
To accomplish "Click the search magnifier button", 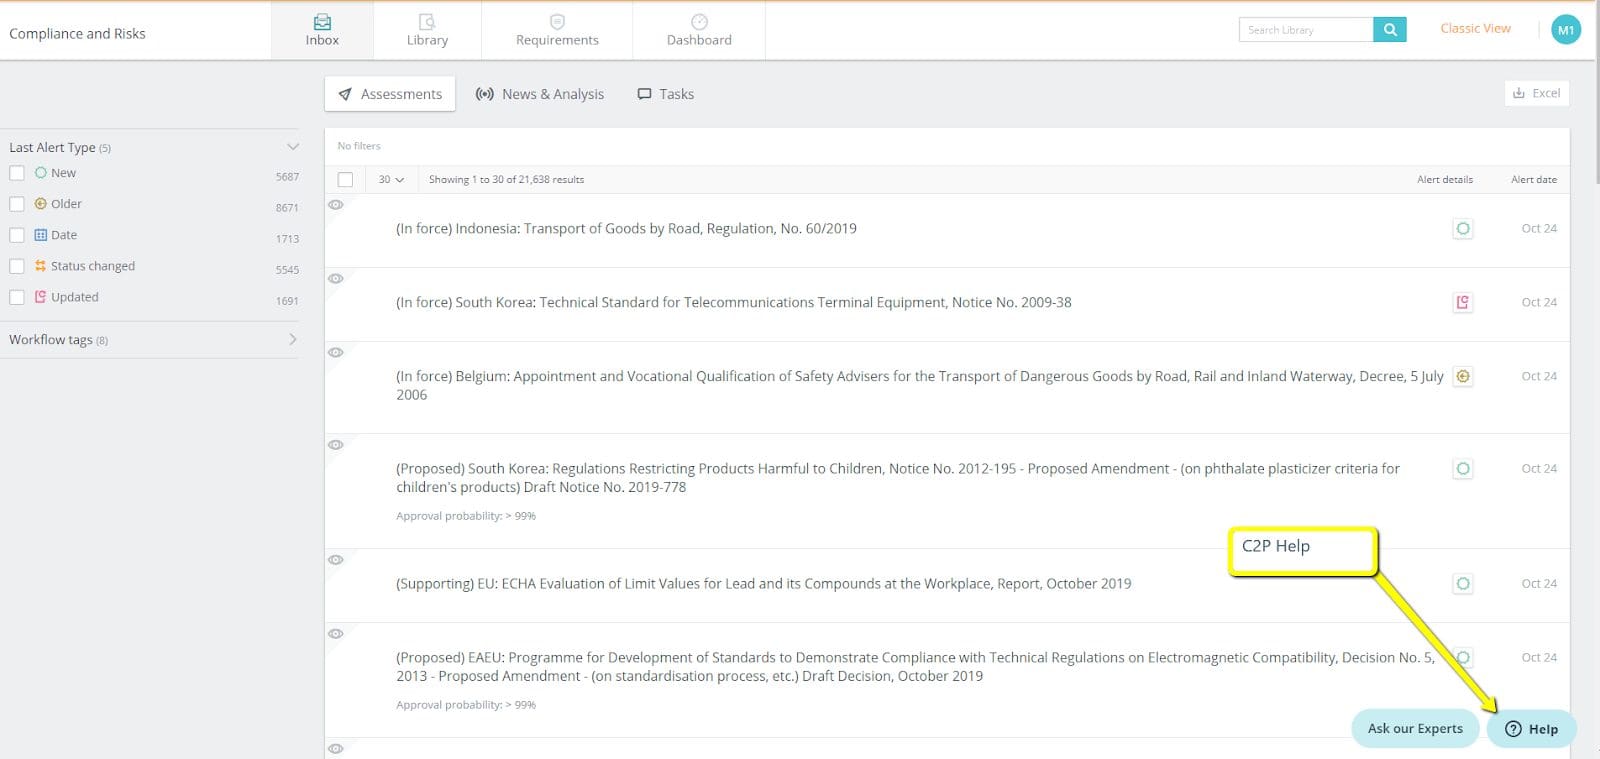I will (x=1389, y=30).
